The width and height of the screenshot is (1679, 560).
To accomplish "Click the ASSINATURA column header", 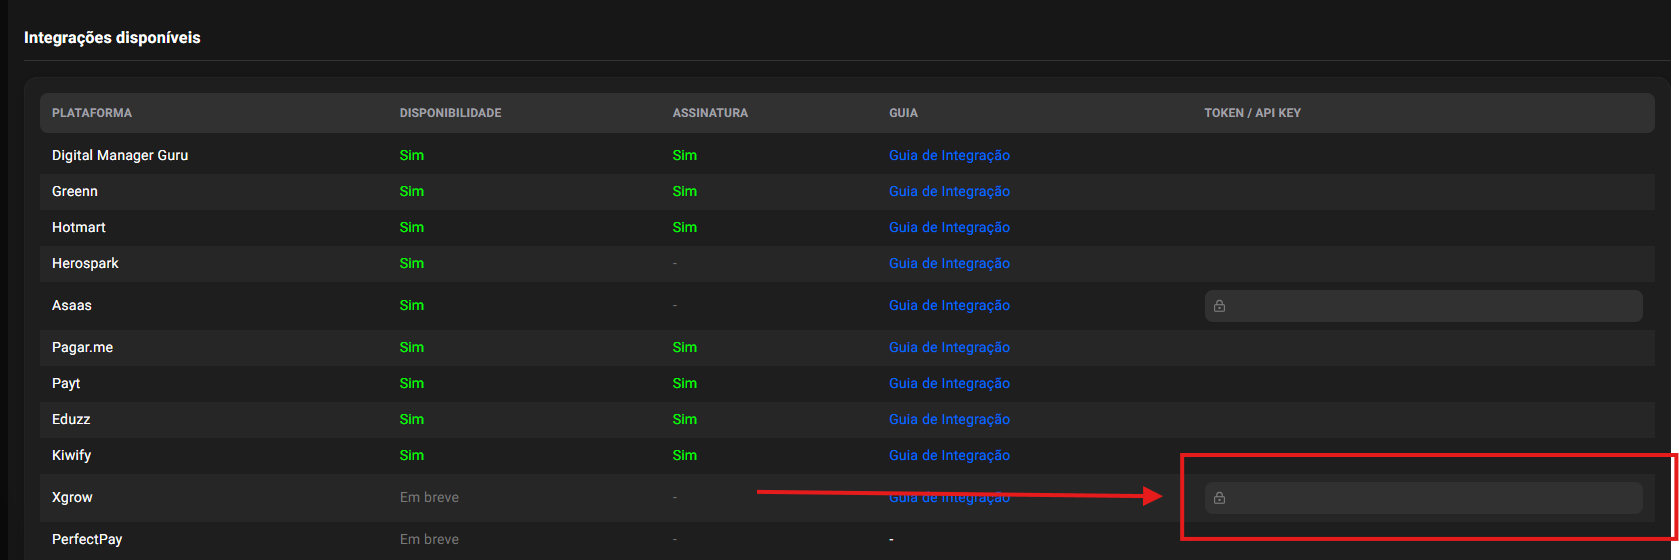I will [710, 113].
